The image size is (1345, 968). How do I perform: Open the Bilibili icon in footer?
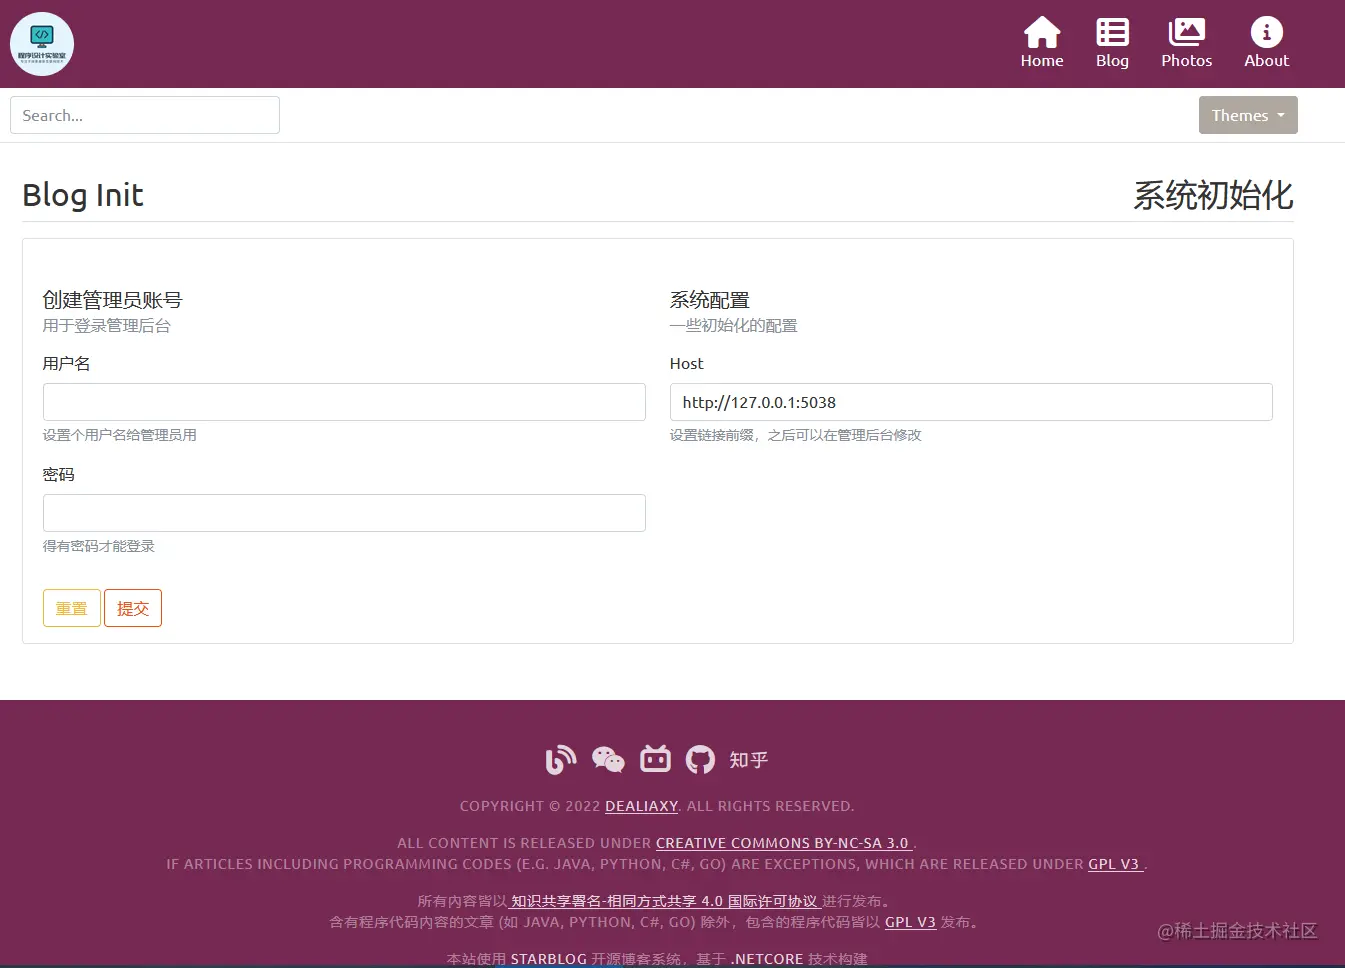click(x=655, y=759)
